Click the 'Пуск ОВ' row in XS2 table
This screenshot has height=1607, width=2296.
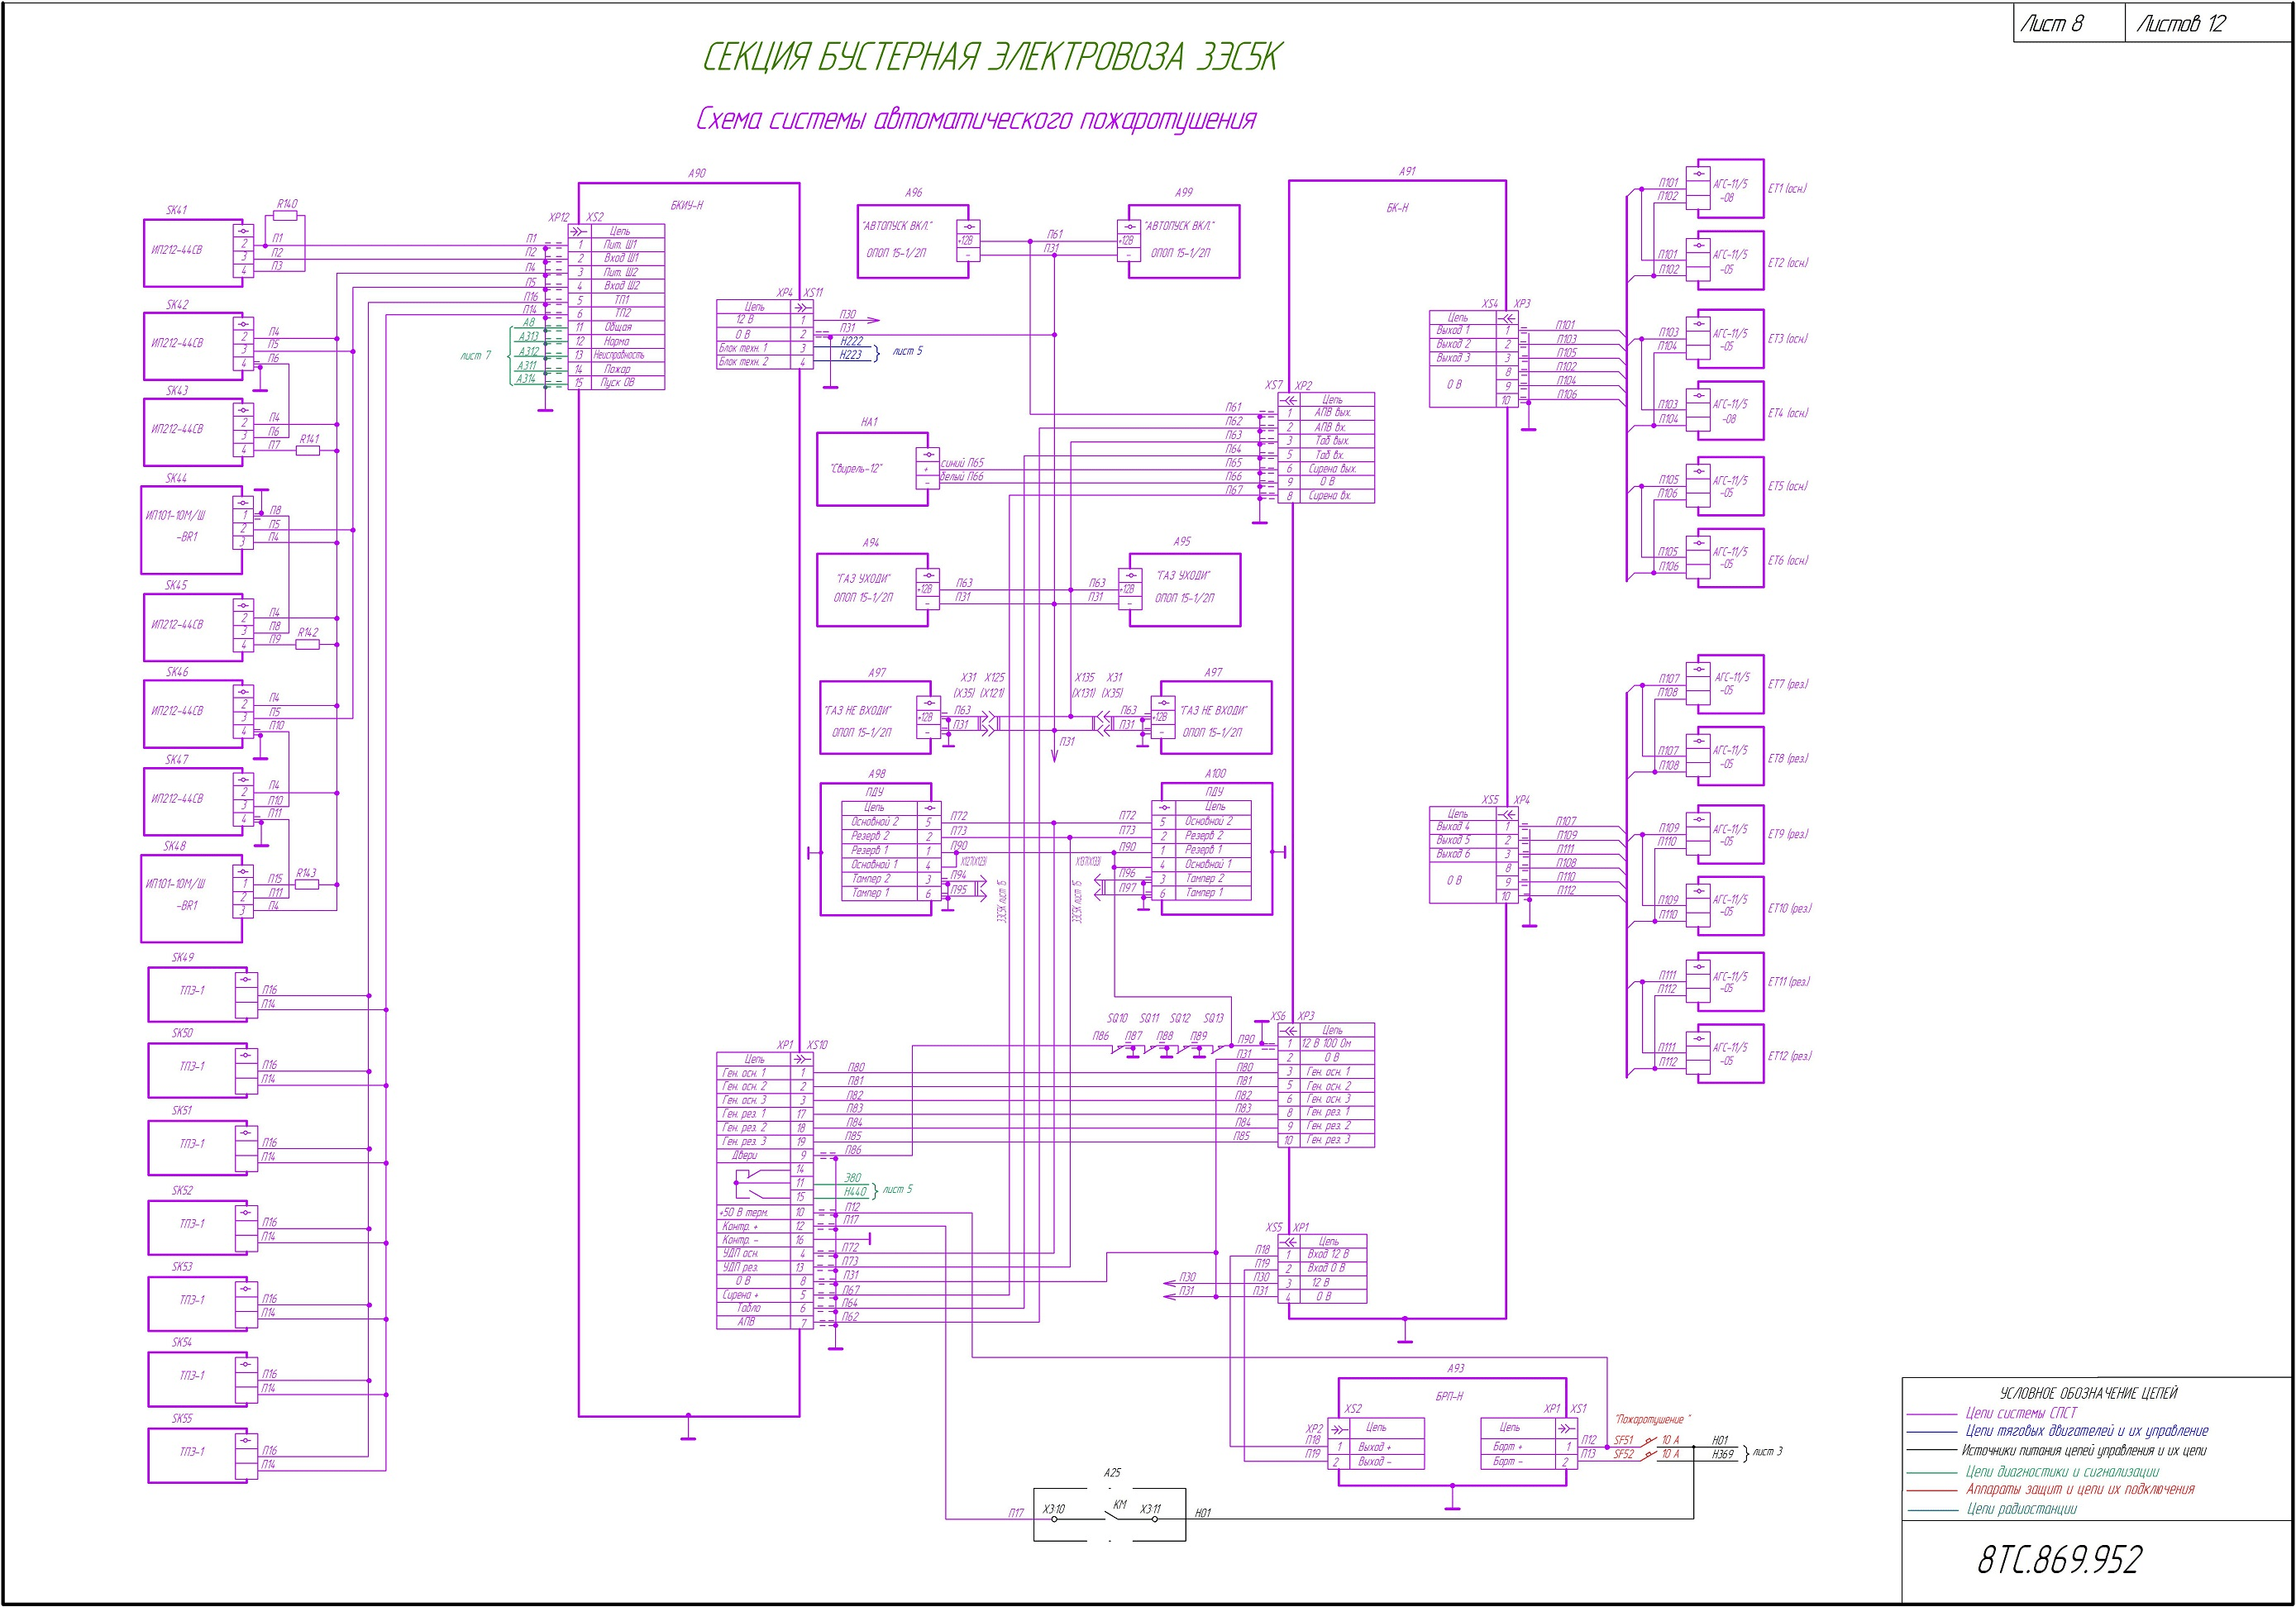click(x=616, y=383)
